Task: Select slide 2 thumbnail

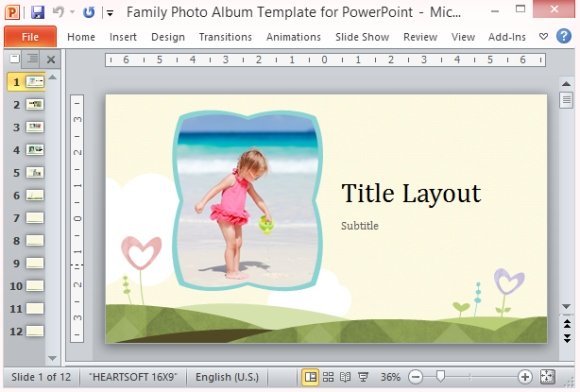Action: (x=35, y=105)
